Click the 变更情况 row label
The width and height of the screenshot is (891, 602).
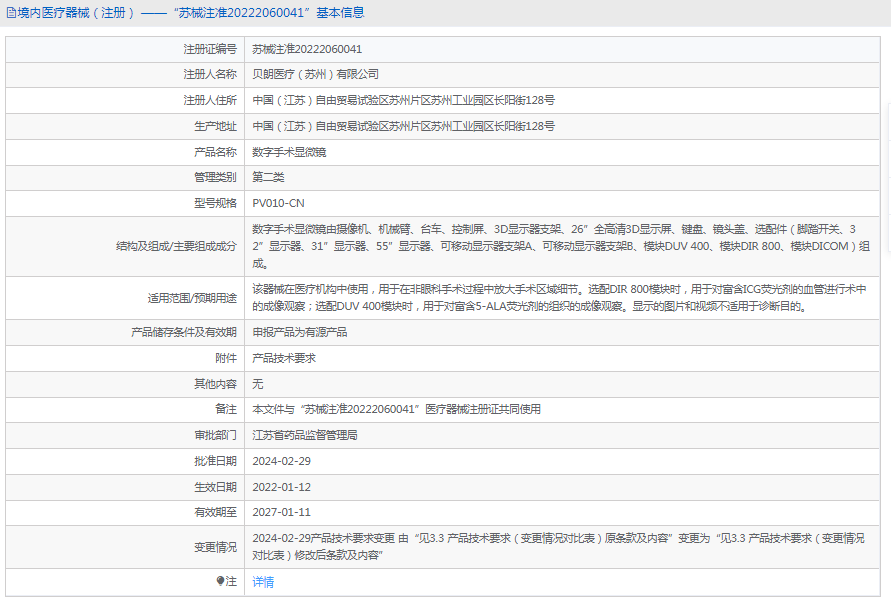[x=215, y=547]
